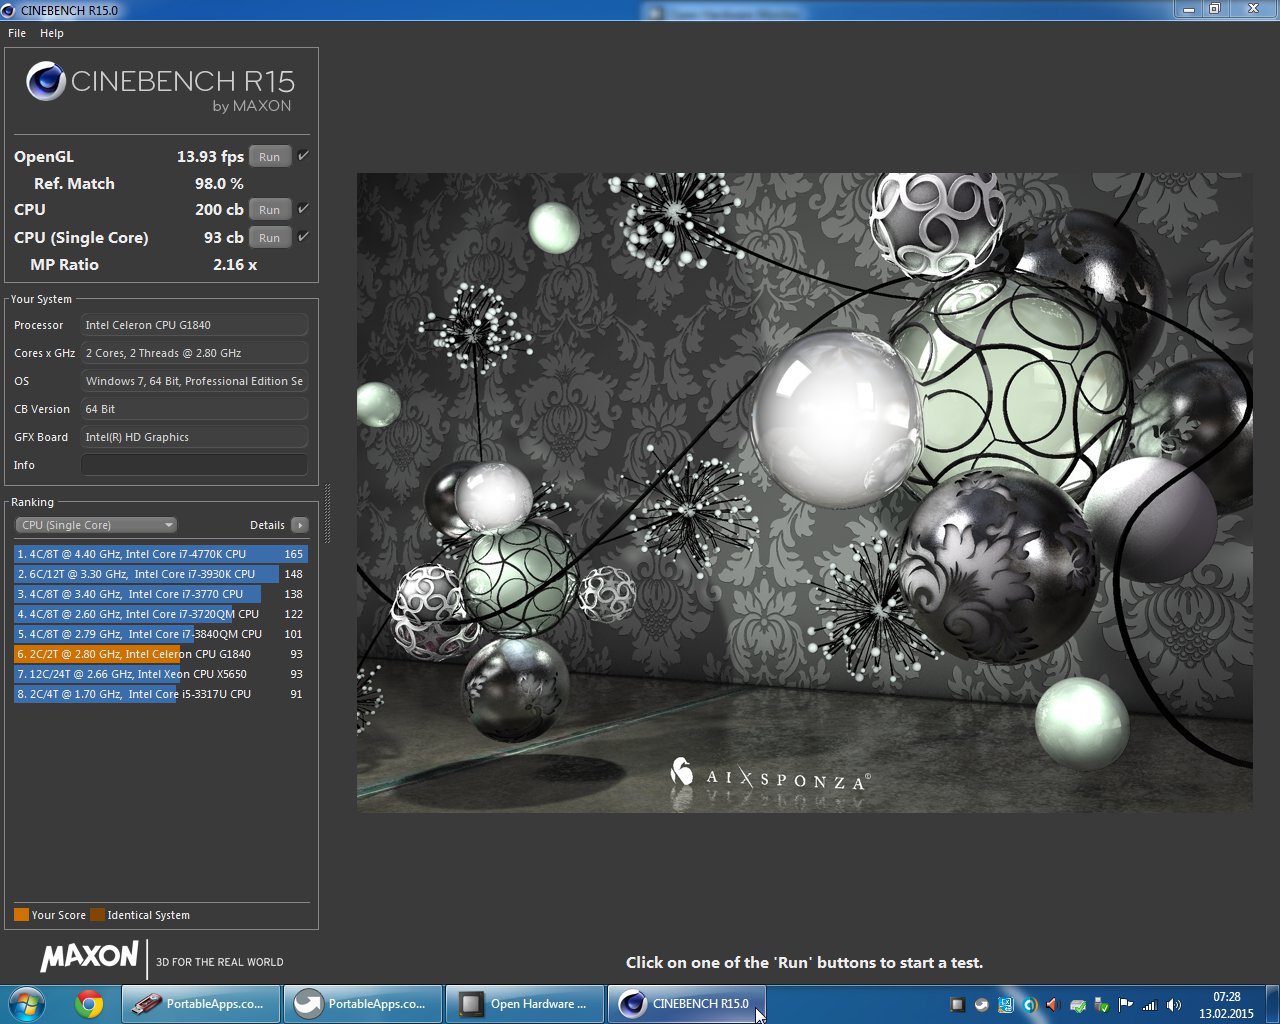The image size is (1280, 1024).
Task: Click the Cinebench icon in the title bar
Action: point(10,10)
